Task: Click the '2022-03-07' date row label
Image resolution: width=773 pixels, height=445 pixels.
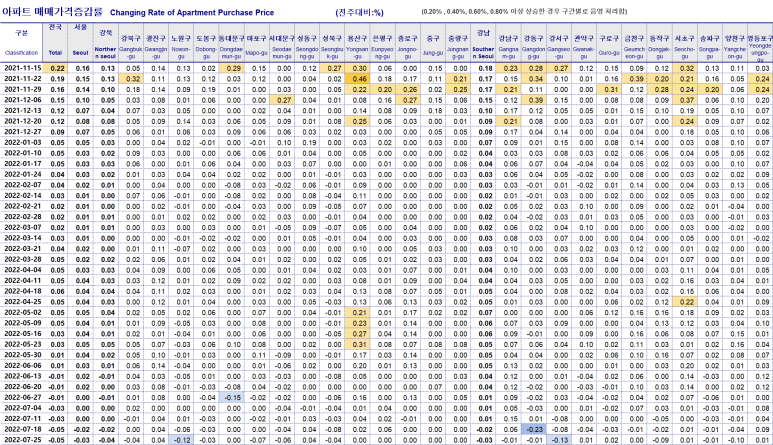Action: 22,227
